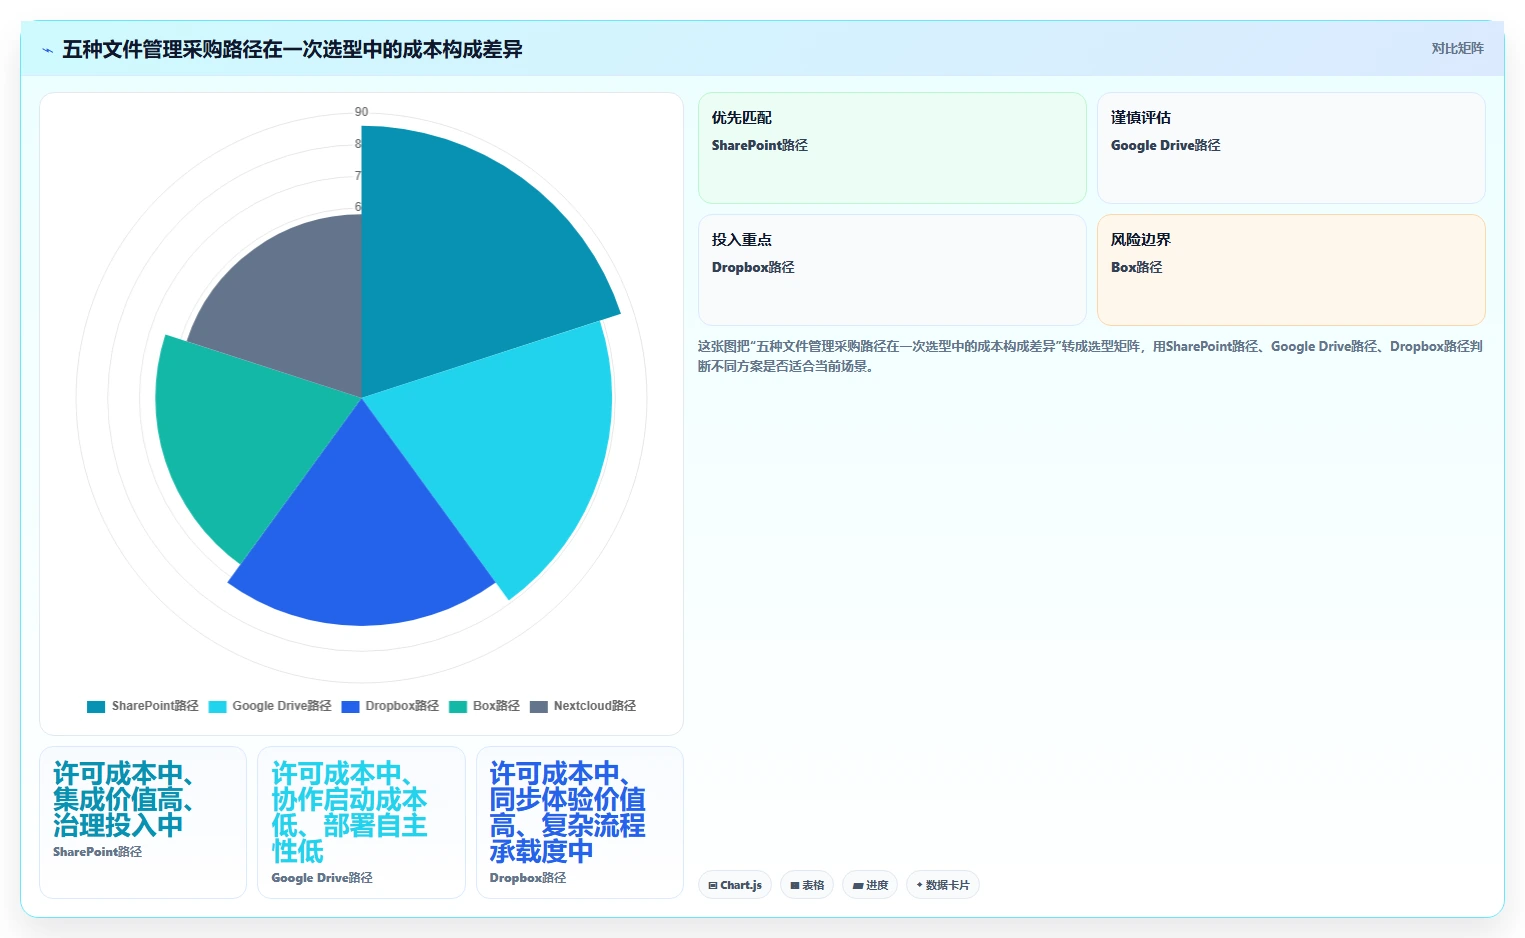
Task: Click the 对比矩阵 label in header
Action: click(1457, 48)
